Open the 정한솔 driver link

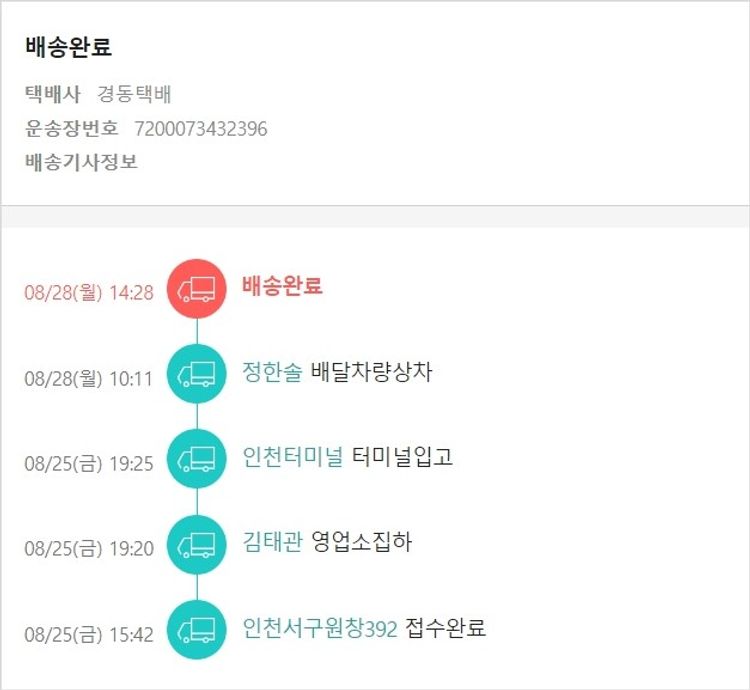[x=271, y=372]
